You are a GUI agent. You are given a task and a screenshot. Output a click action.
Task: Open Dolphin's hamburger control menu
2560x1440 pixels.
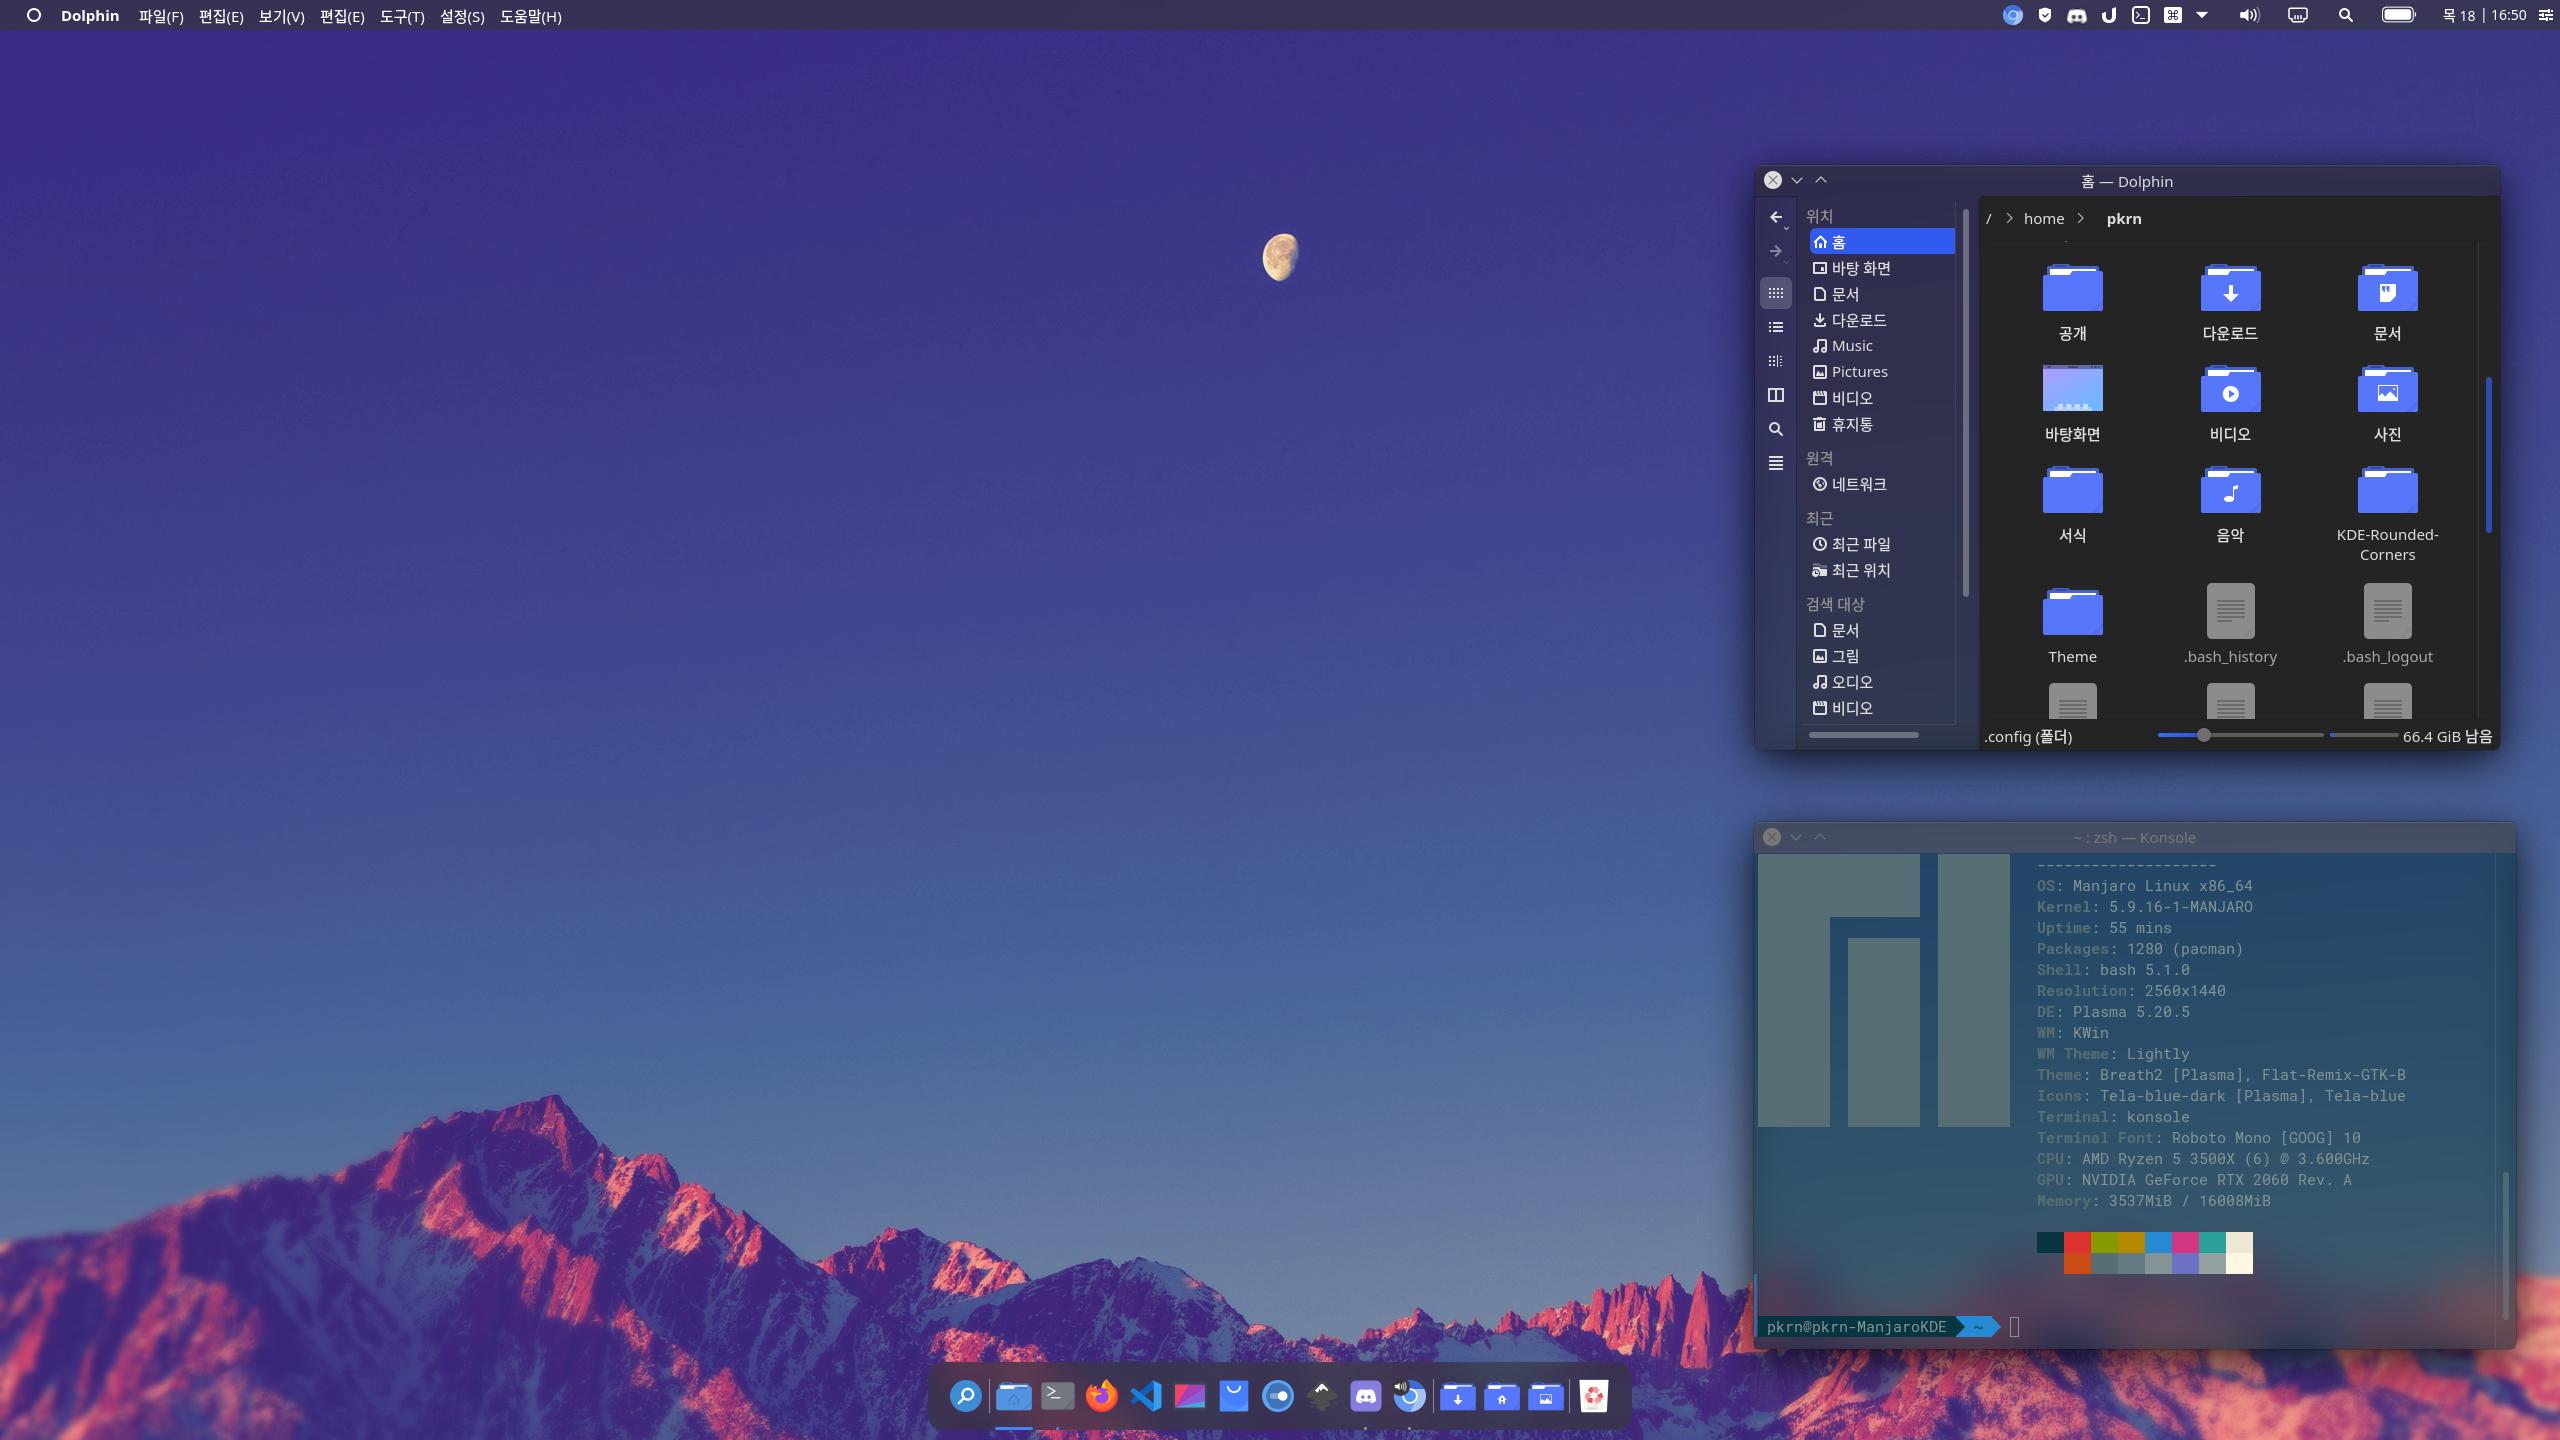click(x=1775, y=463)
